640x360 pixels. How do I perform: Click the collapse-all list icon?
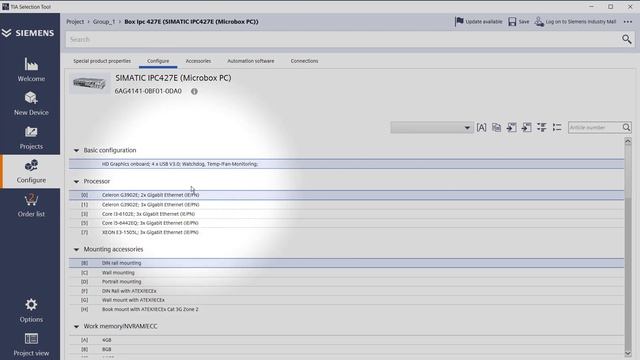pos(557,127)
